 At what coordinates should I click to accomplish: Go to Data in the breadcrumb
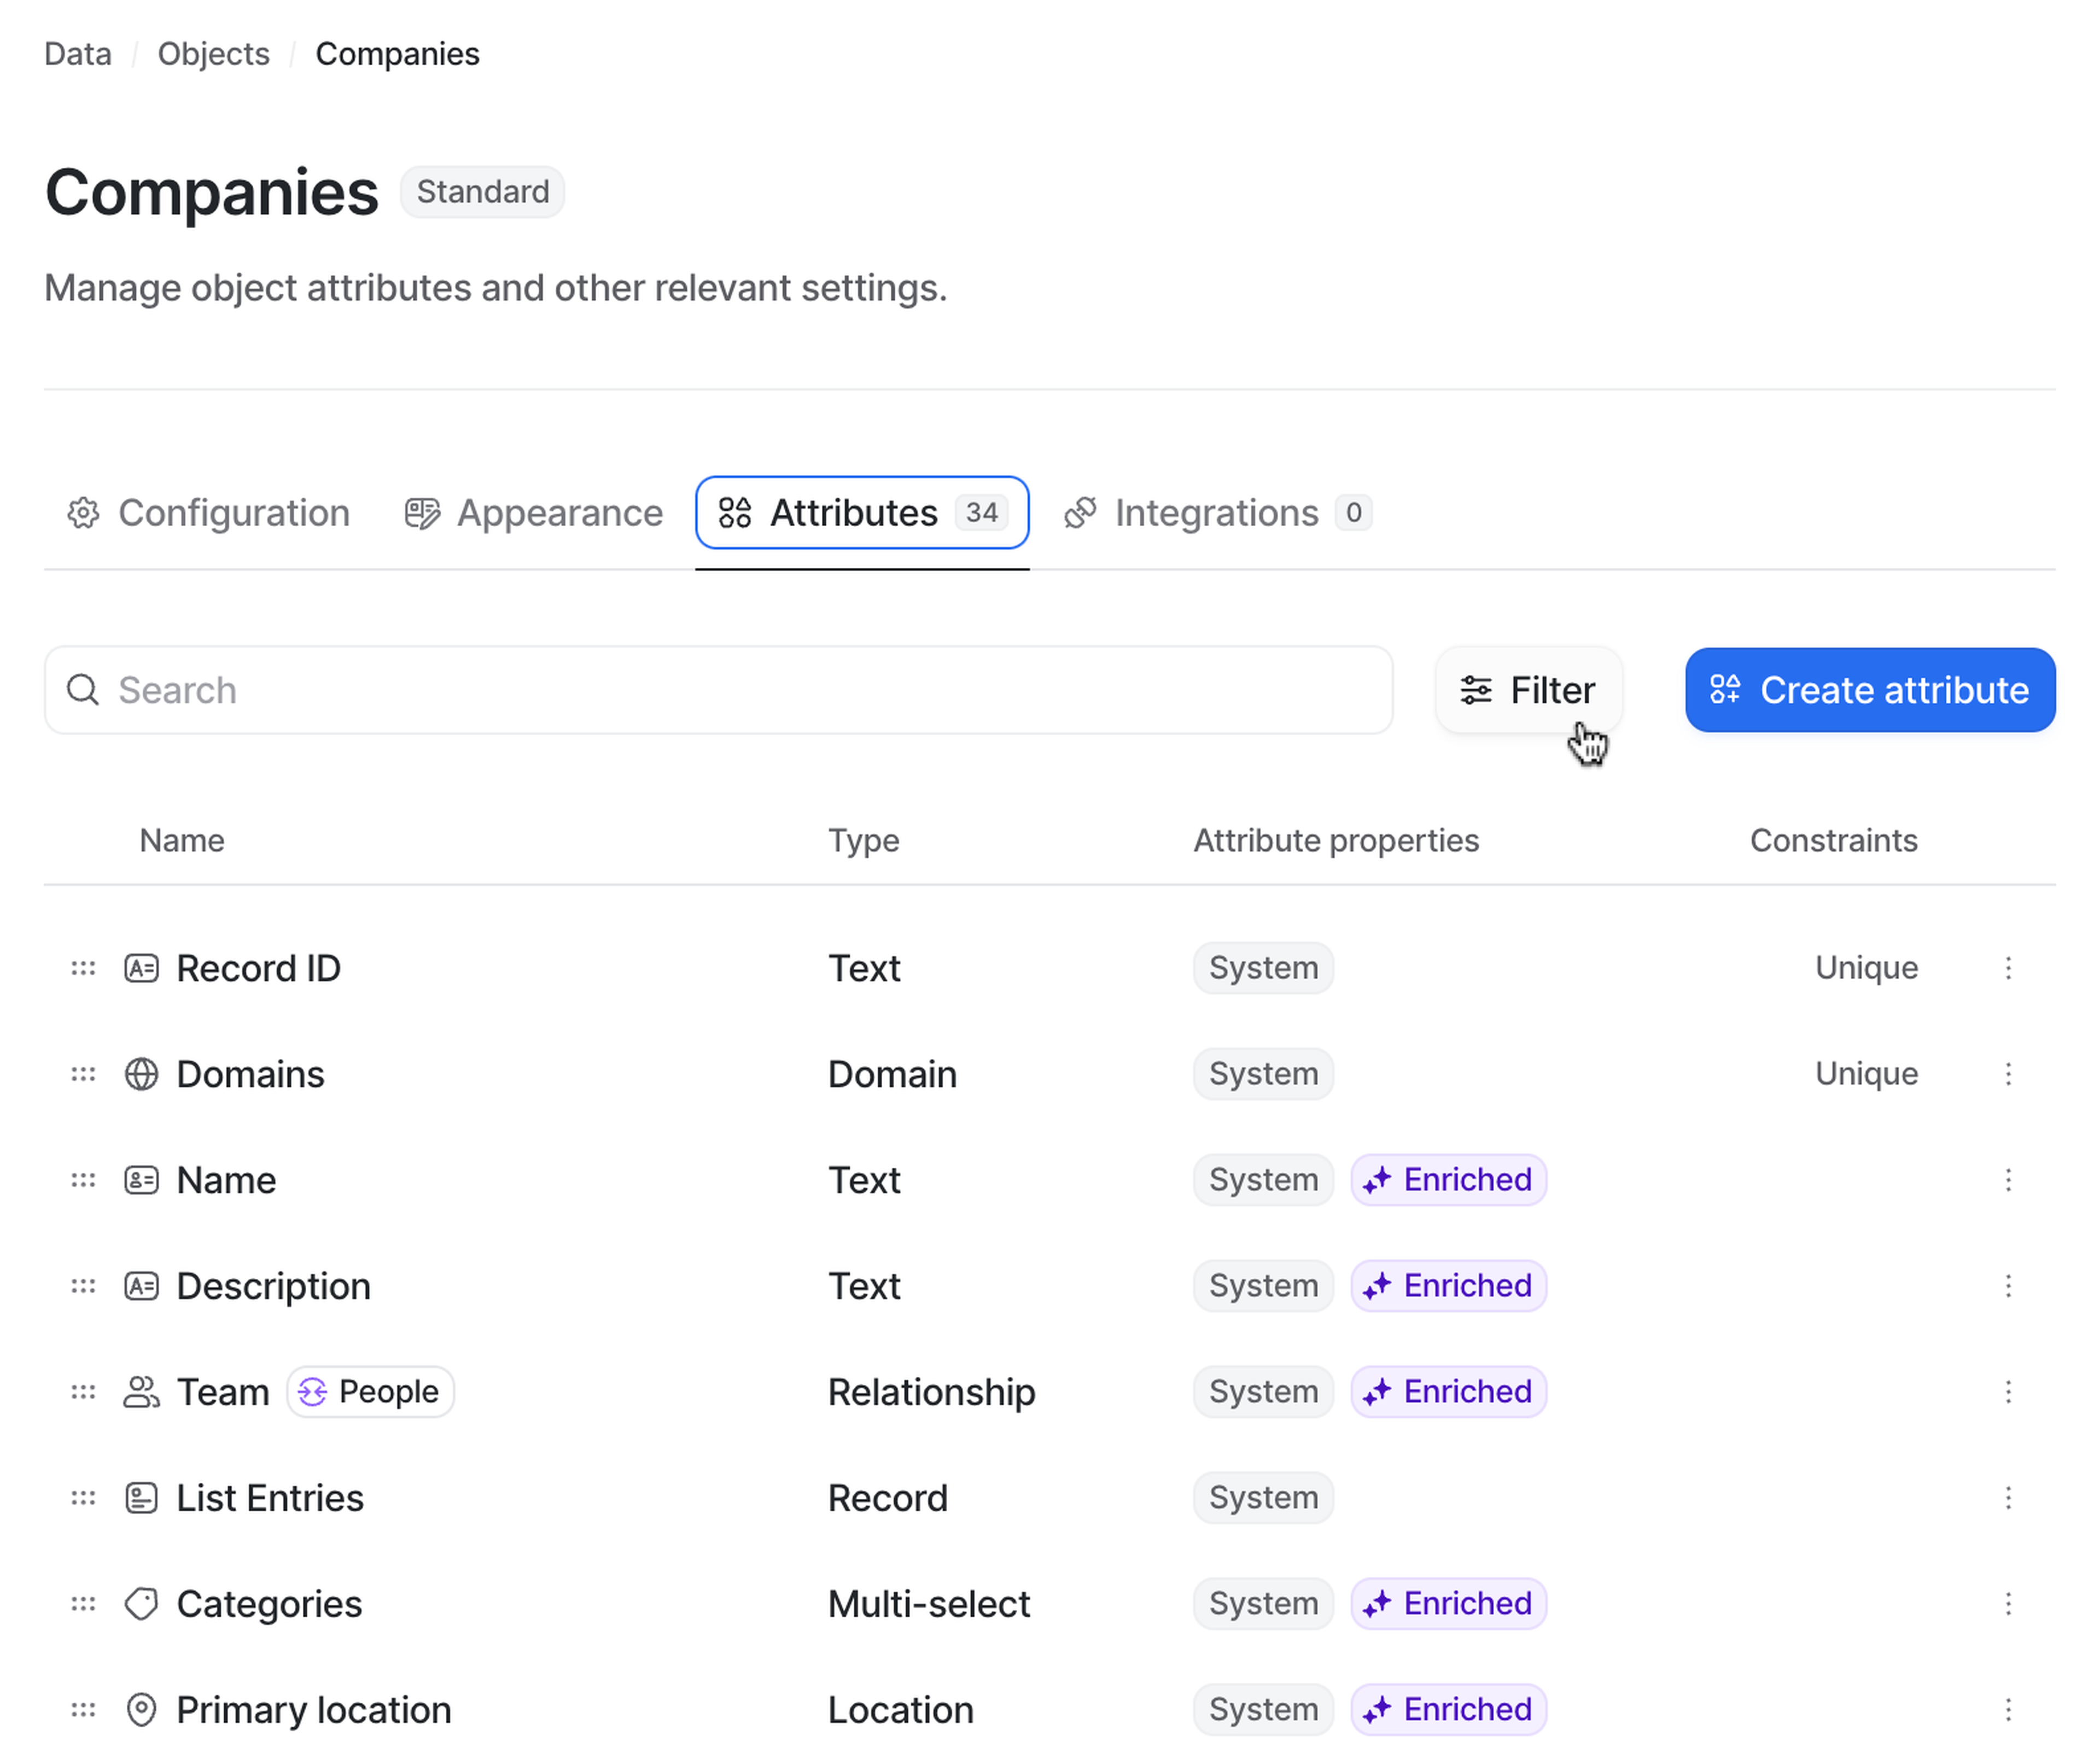point(78,54)
